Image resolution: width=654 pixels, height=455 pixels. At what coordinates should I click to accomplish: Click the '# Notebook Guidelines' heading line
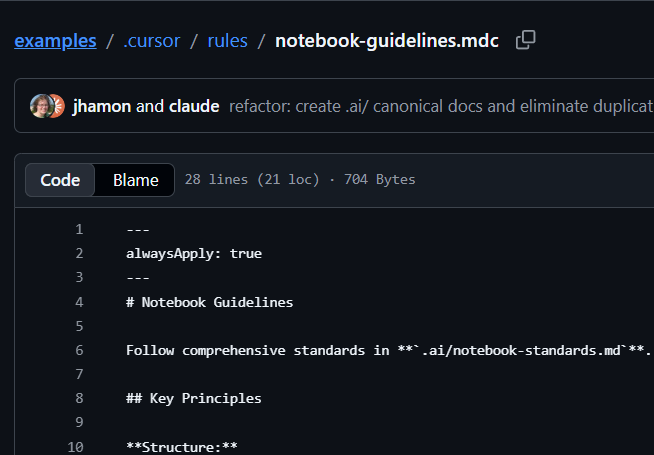(210, 302)
